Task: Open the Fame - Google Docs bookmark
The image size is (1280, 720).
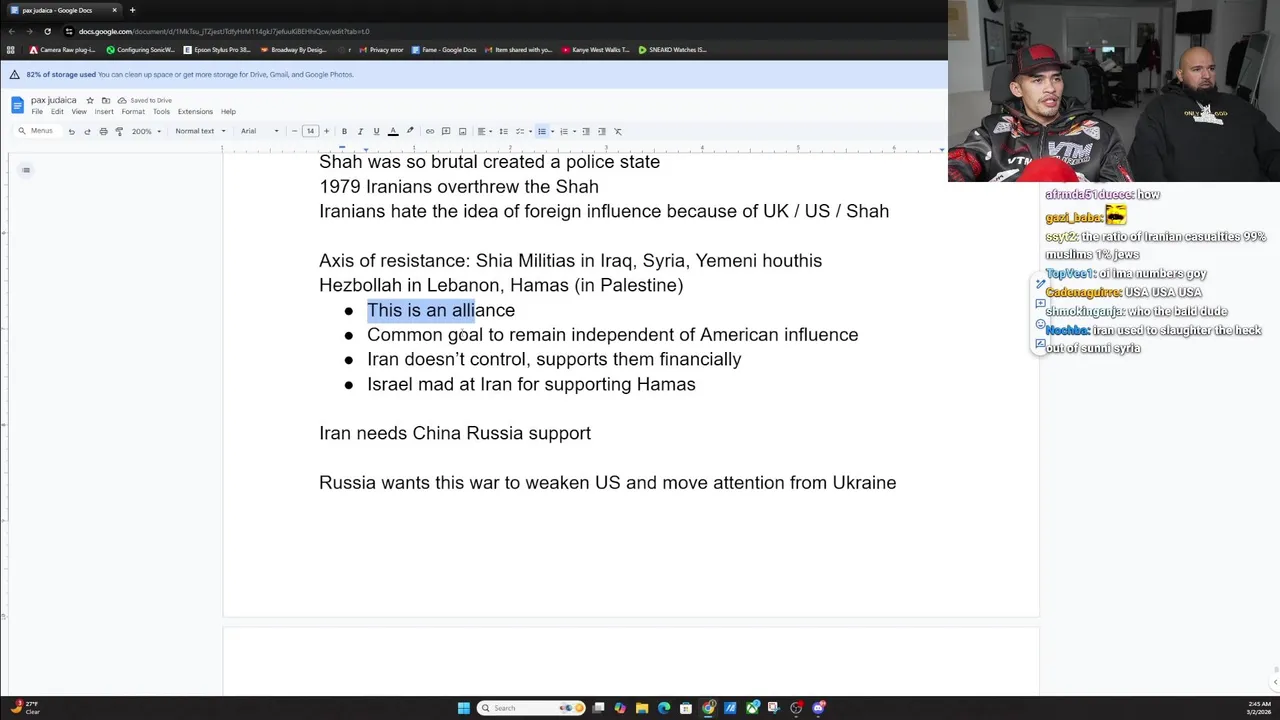Action: point(444,50)
